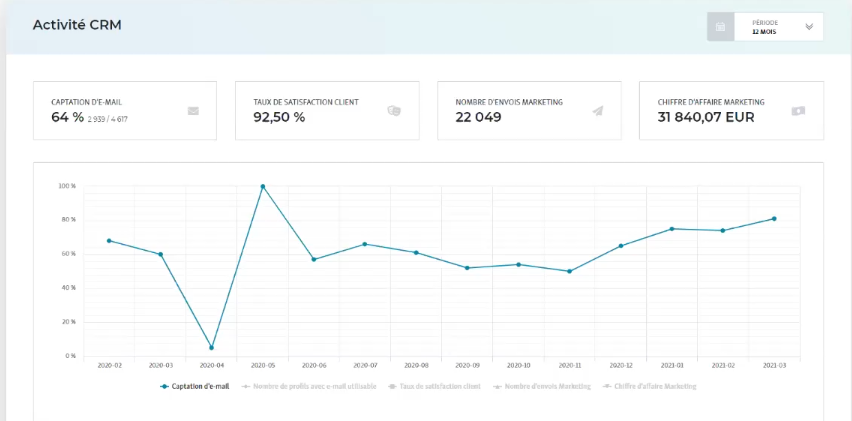Open the Chiffre d'affaire Marketing card

(731, 110)
